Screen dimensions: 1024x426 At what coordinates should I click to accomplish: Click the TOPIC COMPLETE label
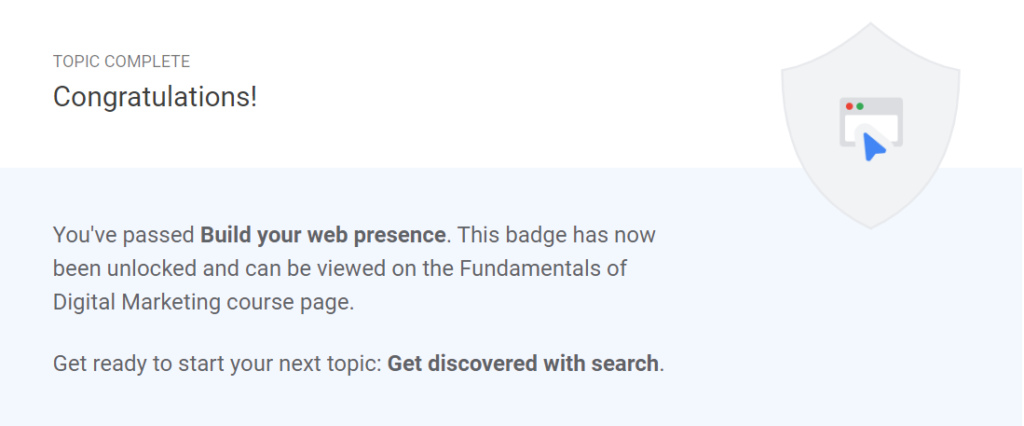click(x=121, y=62)
